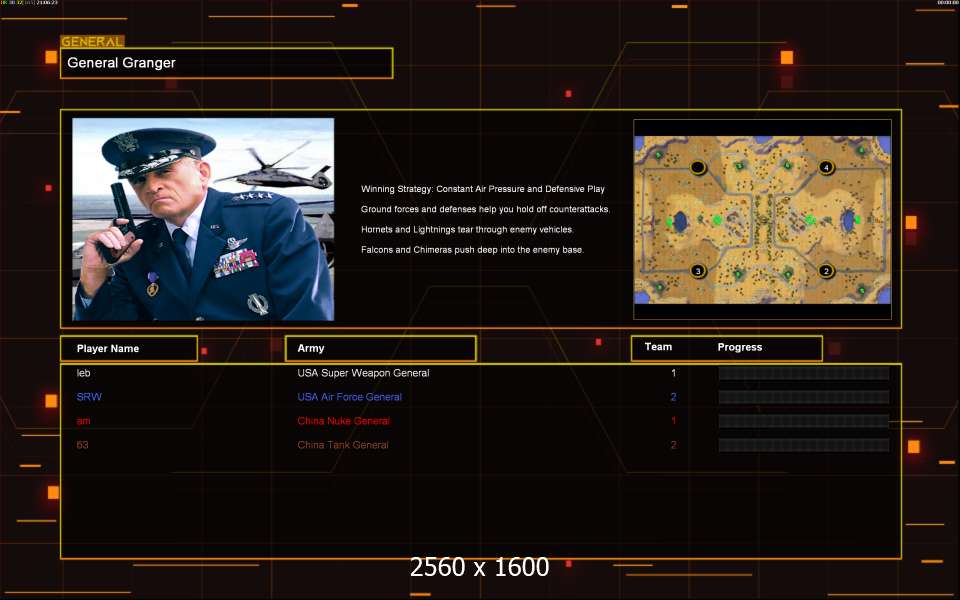Click the progress bar for SRW
Screen dimensions: 960x600
[x=803, y=397]
